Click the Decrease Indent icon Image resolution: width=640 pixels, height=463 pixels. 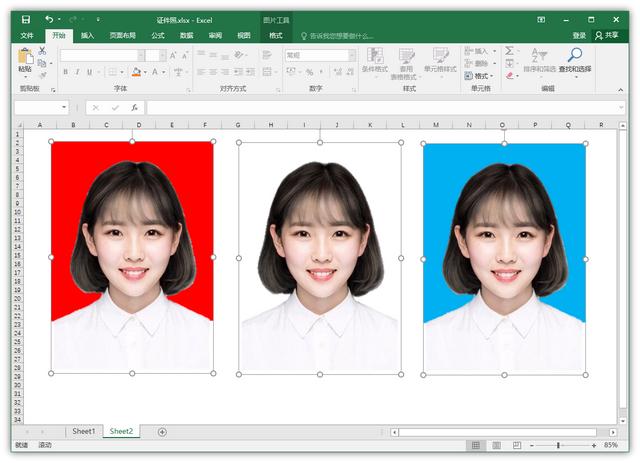pos(238,72)
